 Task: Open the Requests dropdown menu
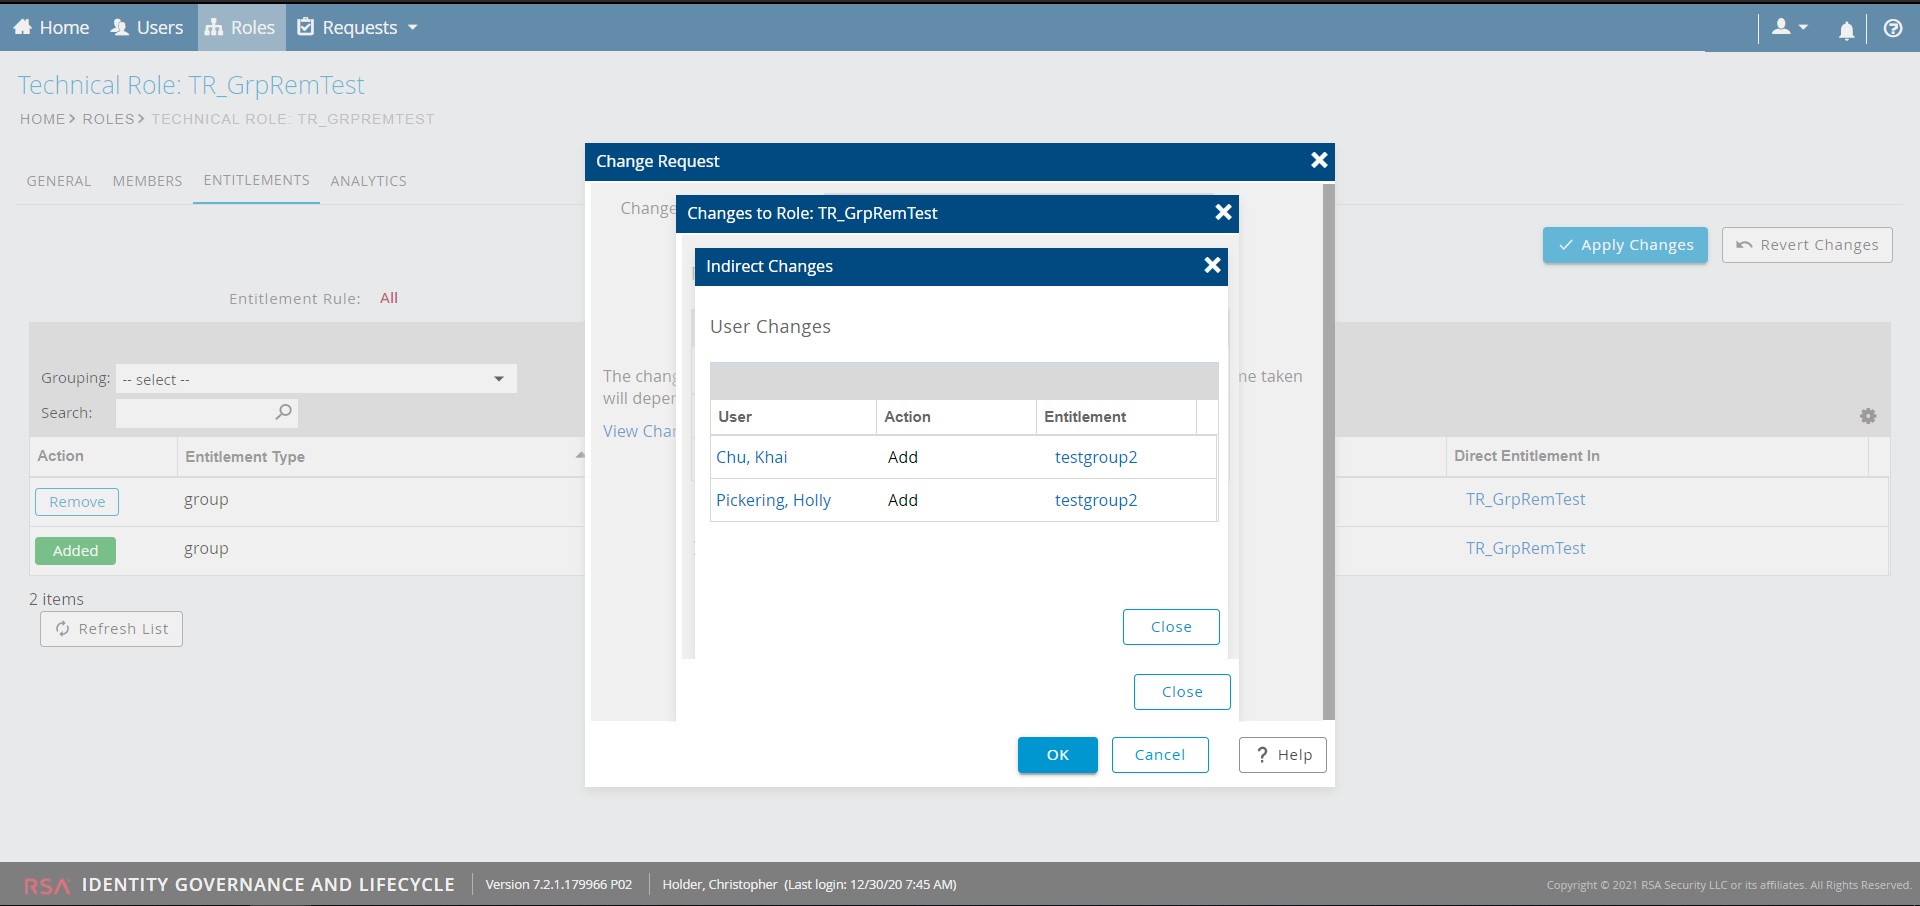[x=358, y=28]
